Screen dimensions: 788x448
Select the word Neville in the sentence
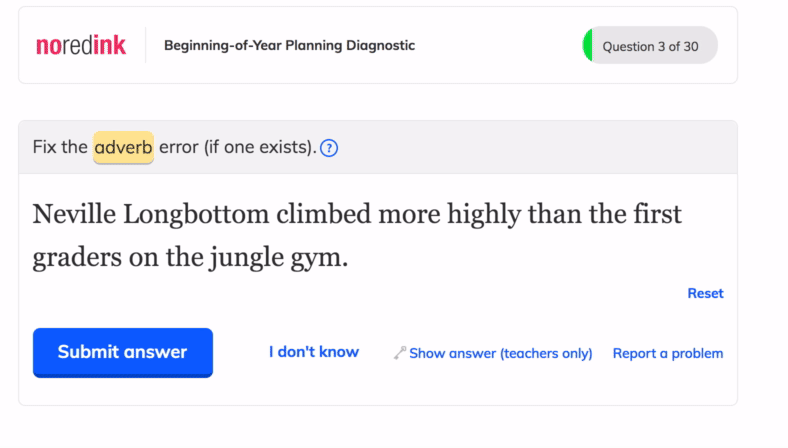(x=74, y=214)
